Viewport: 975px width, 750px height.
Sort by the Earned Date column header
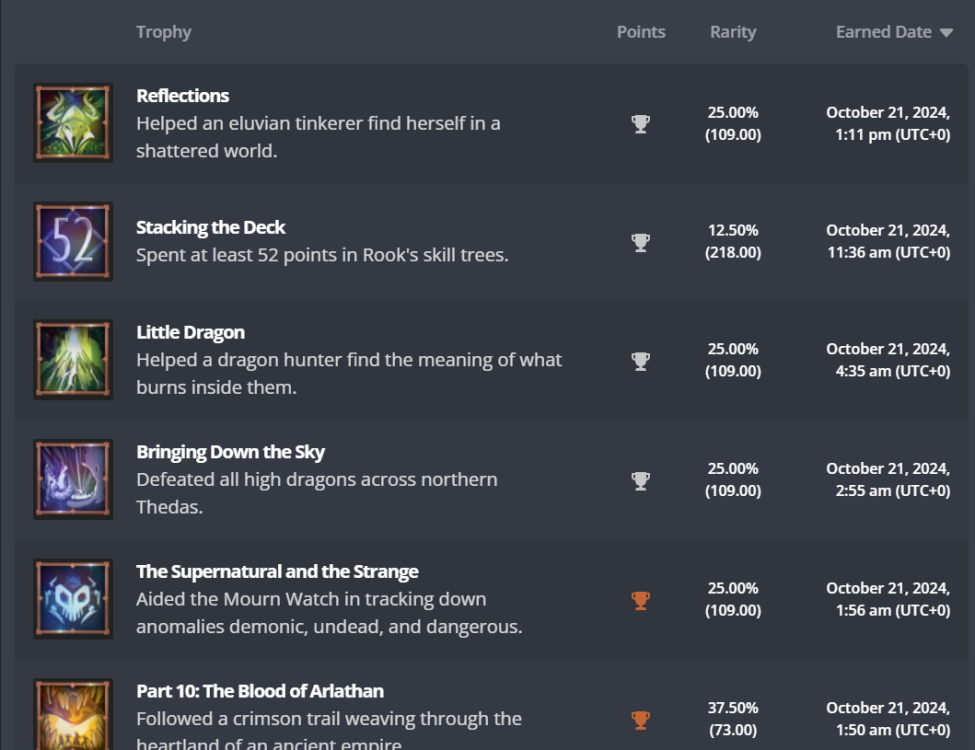[x=883, y=32]
